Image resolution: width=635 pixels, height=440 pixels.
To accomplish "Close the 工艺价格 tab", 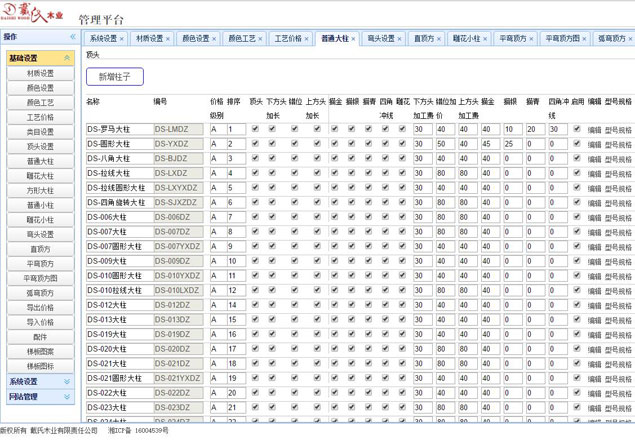I will [x=306, y=39].
